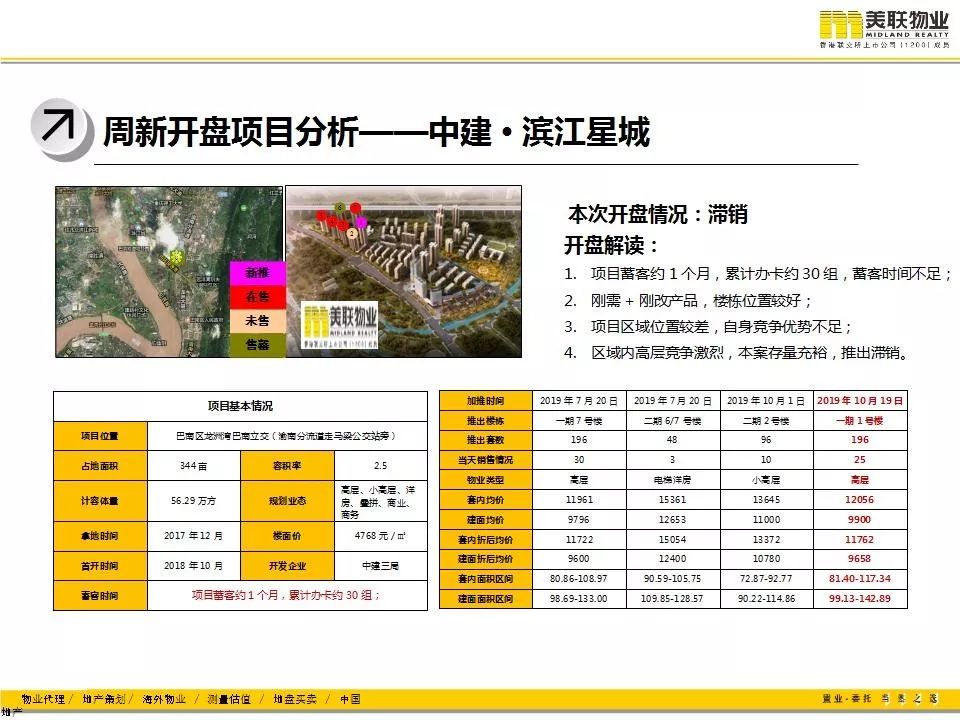Click the red 项目蓄客约1个月 table text
Image resolution: width=960 pixels, height=720 pixels.
click(x=286, y=595)
